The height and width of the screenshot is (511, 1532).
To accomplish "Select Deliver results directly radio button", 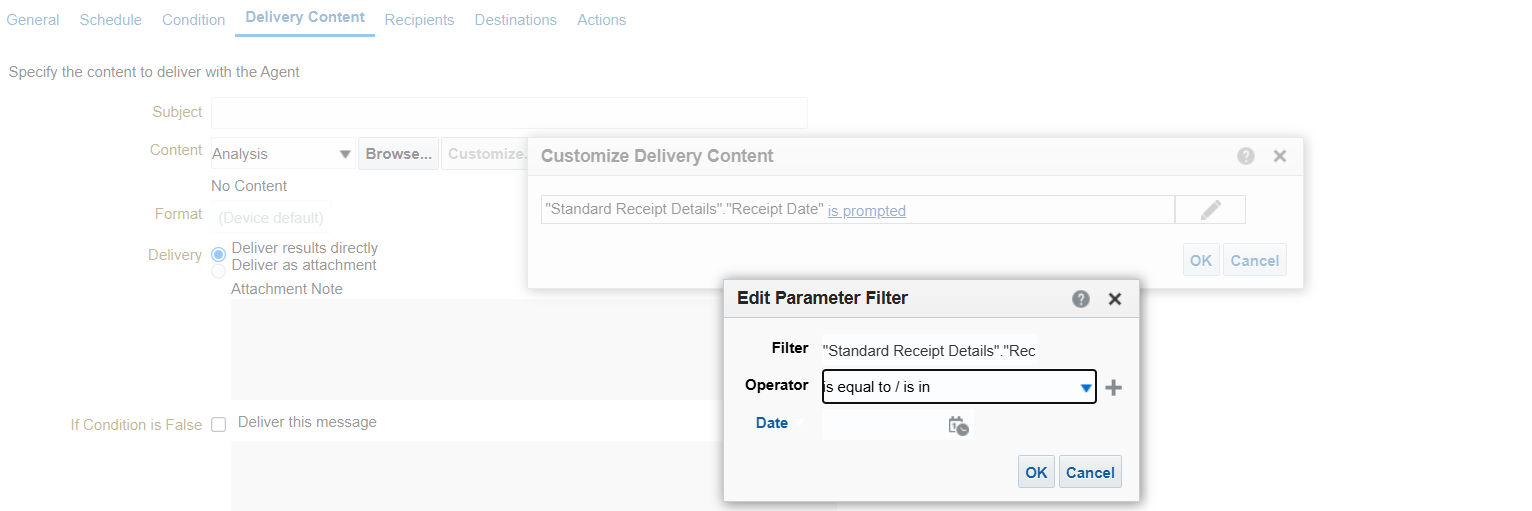I will coord(219,254).
